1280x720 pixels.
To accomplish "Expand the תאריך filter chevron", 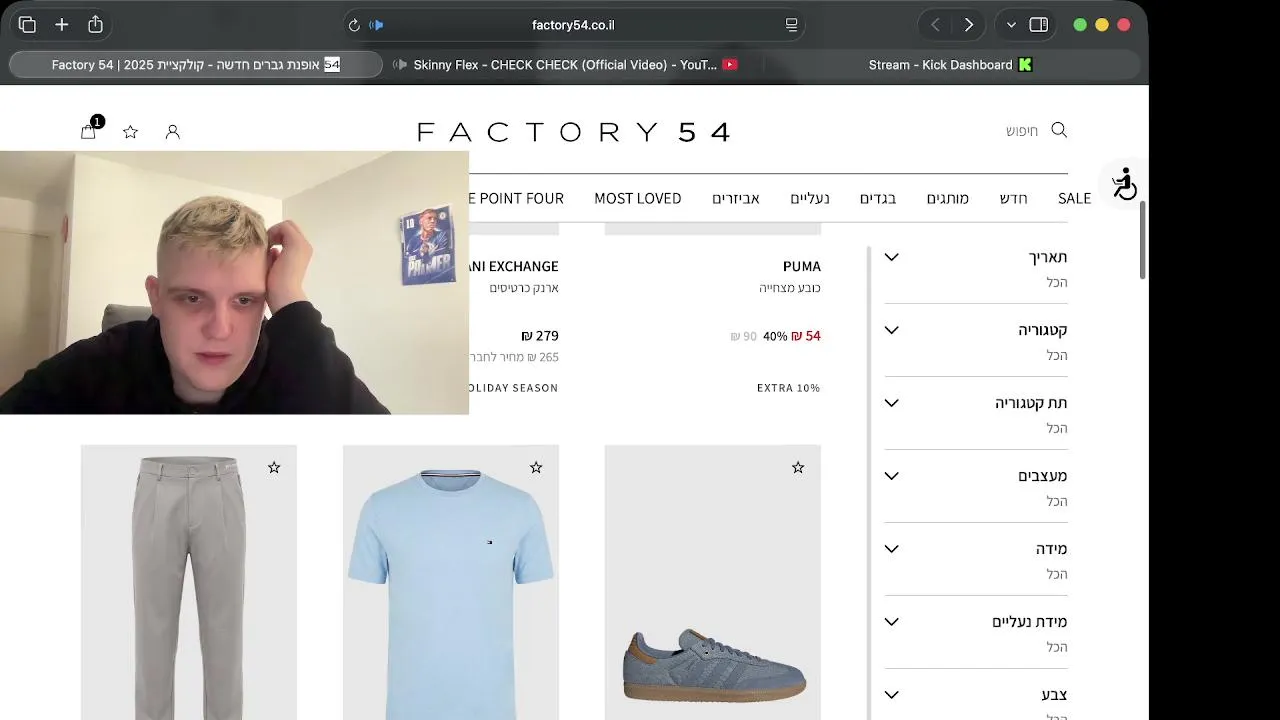I will 892,257.
